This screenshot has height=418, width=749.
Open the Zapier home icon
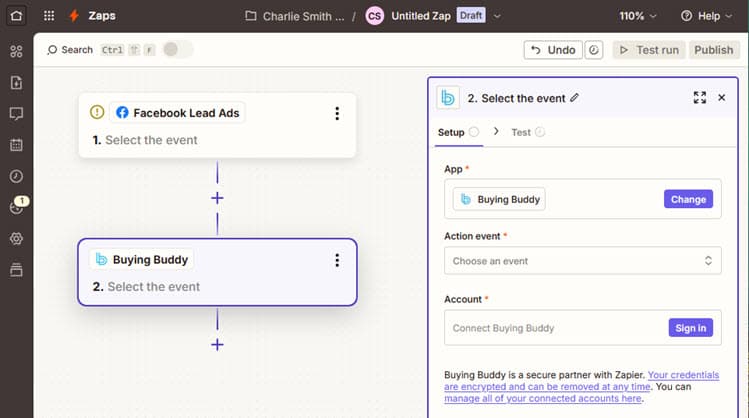(16, 16)
